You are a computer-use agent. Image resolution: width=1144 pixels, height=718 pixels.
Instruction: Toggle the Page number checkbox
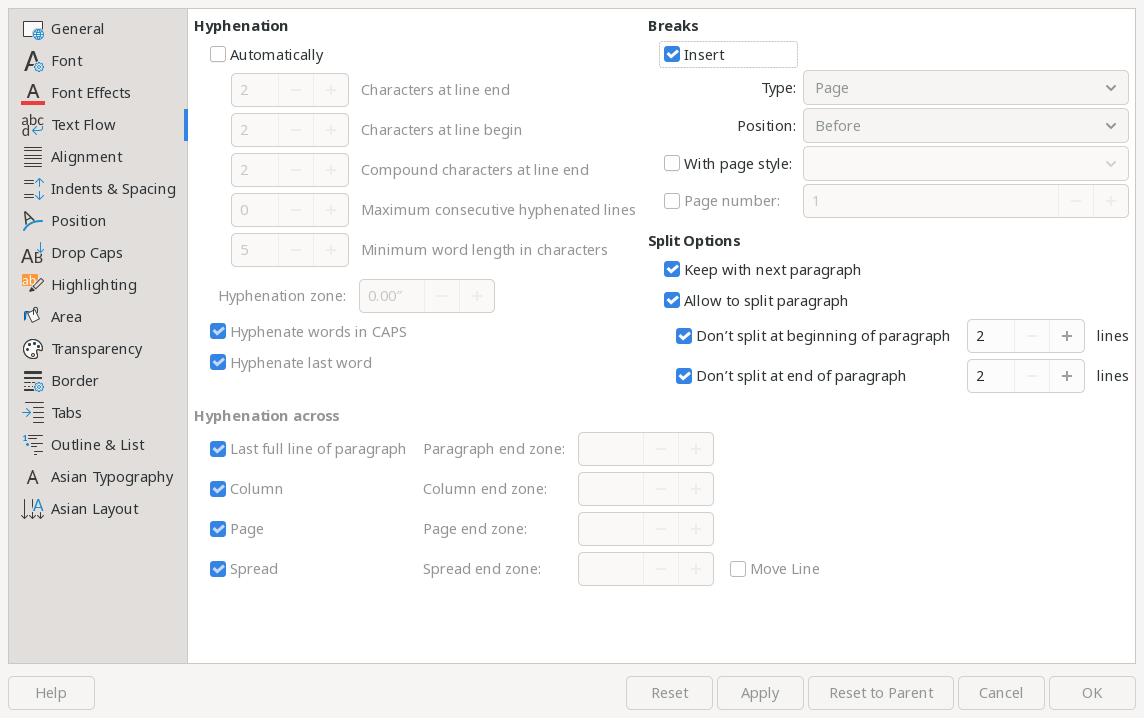[672, 201]
